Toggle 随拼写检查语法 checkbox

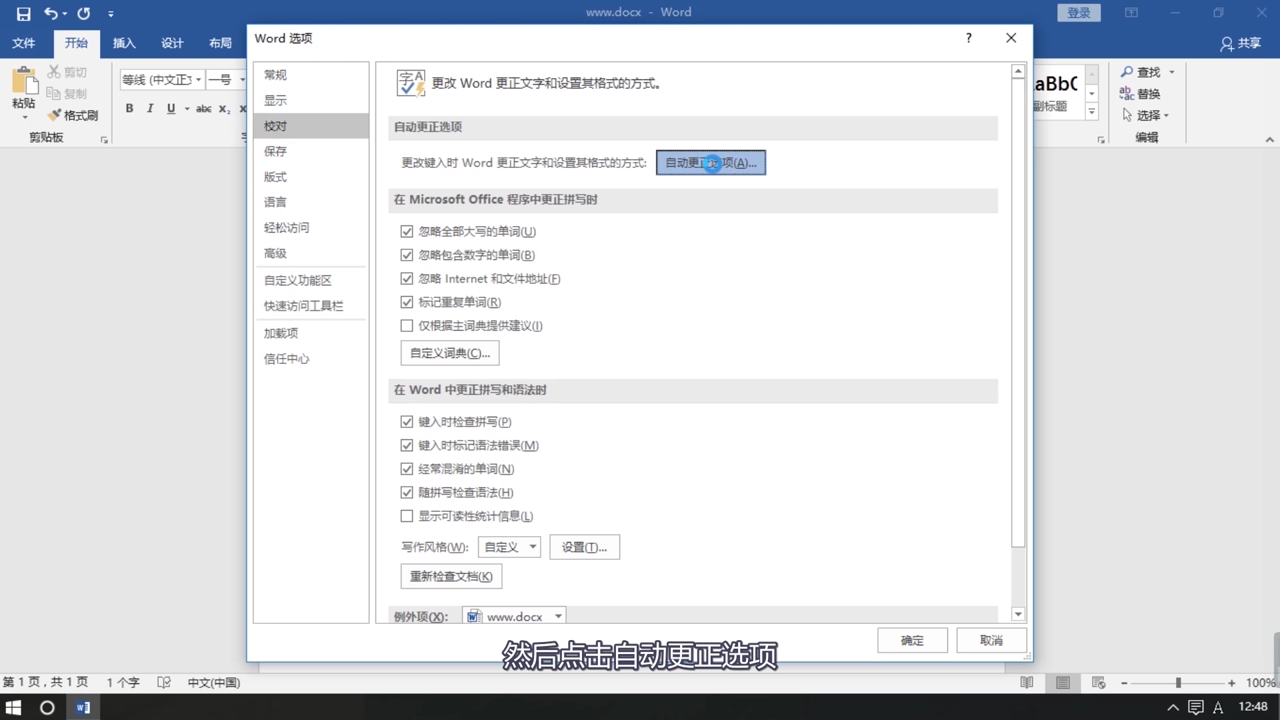[407, 492]
